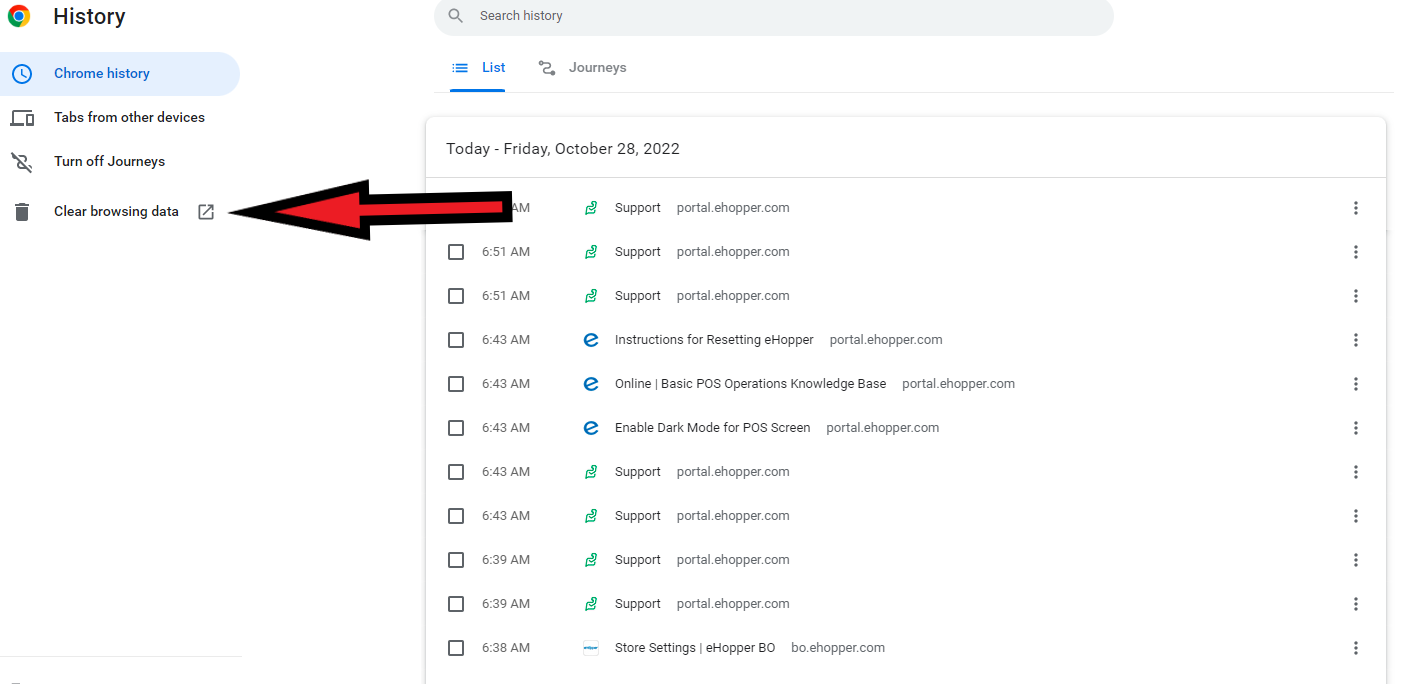Click the Chrome logo beside History
This screenshot has height=684, width=1418.
pos(19,16)
